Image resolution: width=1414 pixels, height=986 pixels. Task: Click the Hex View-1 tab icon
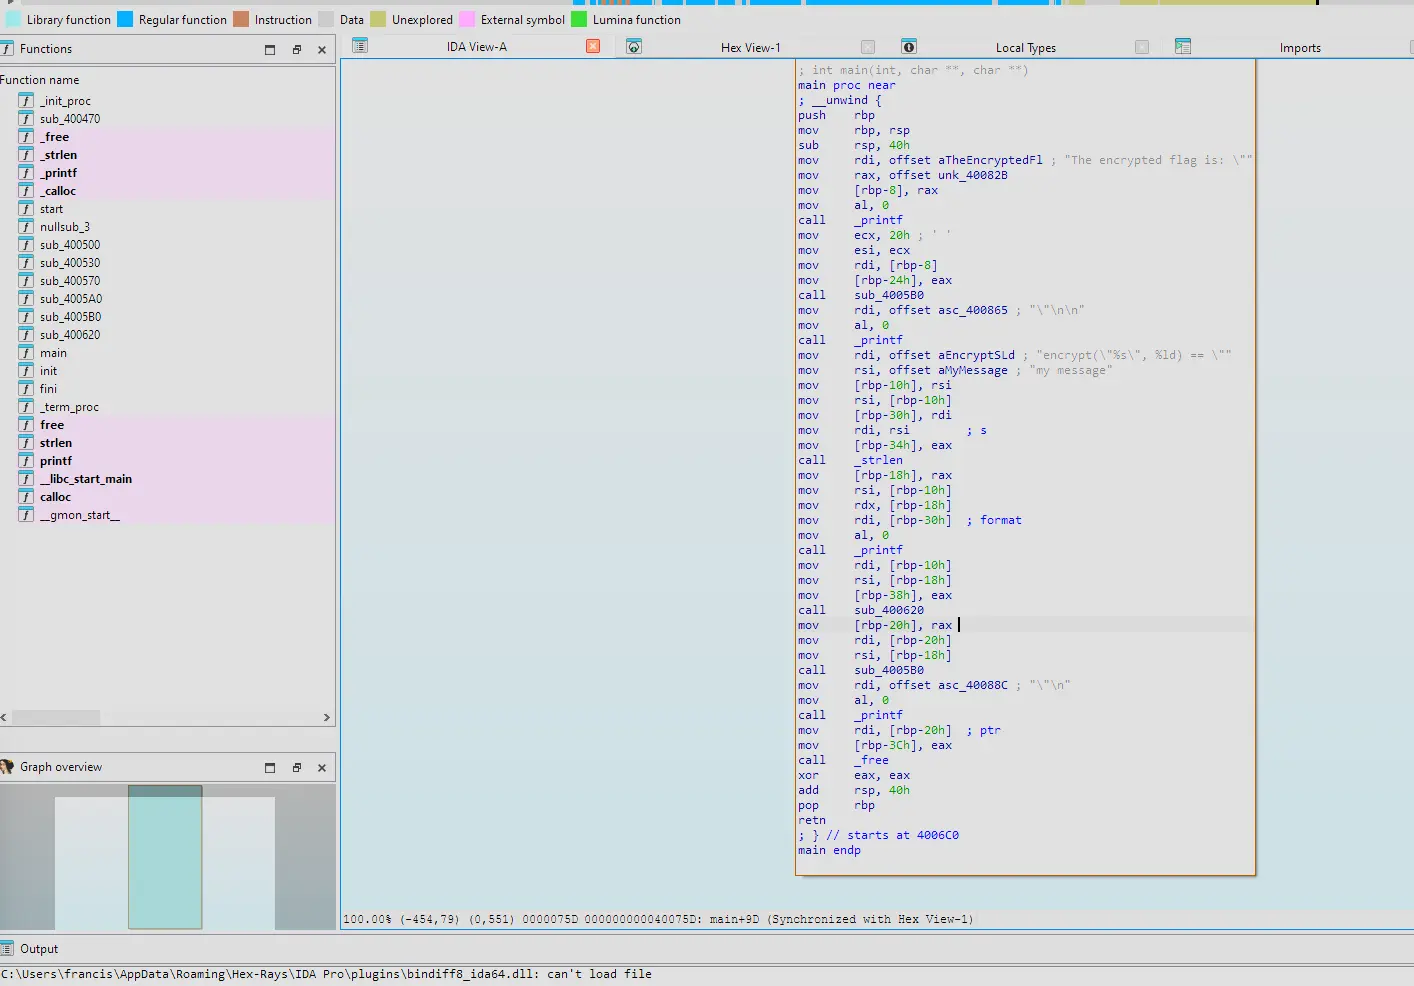(634, 47)
